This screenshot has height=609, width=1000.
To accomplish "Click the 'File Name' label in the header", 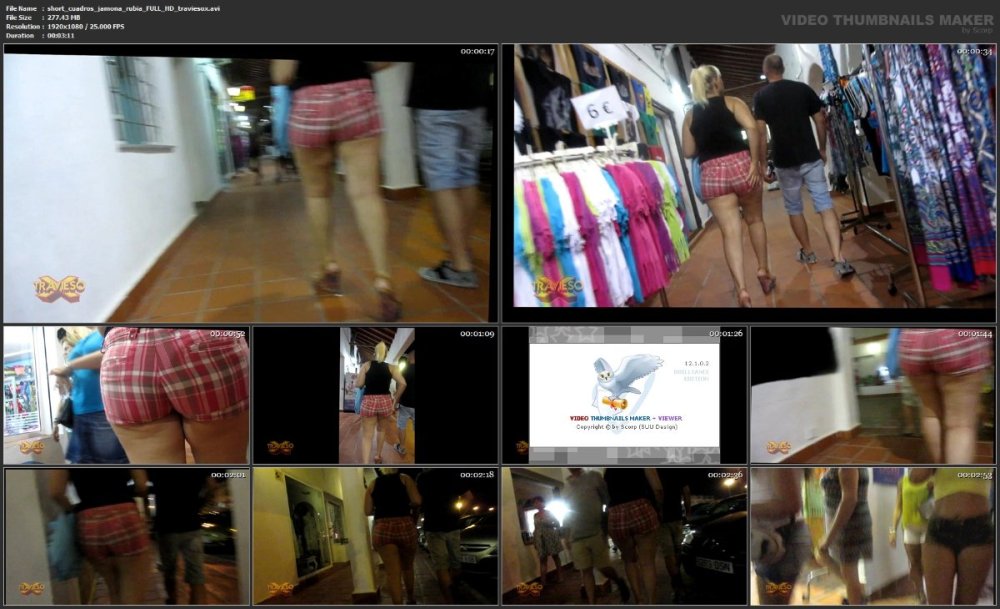I will click(x=21, y=9).
